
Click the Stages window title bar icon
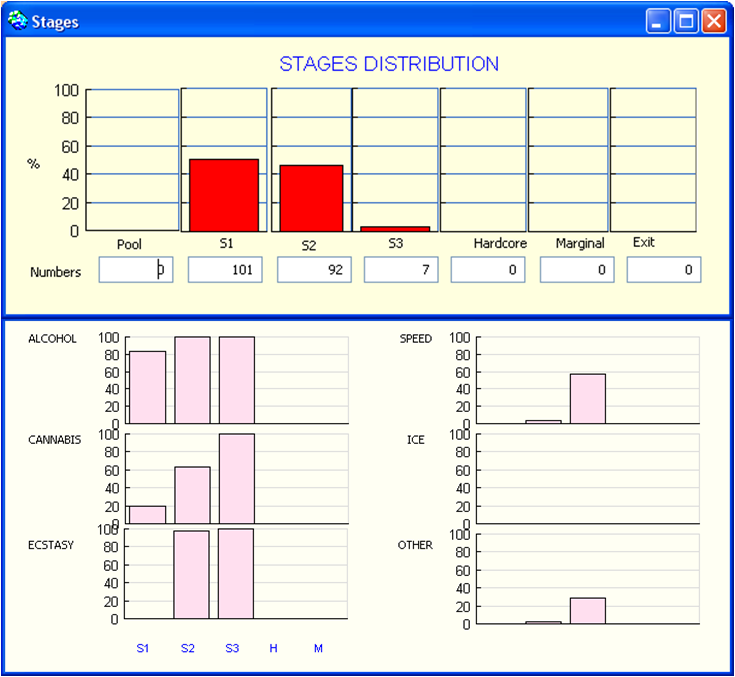point(17,21)
